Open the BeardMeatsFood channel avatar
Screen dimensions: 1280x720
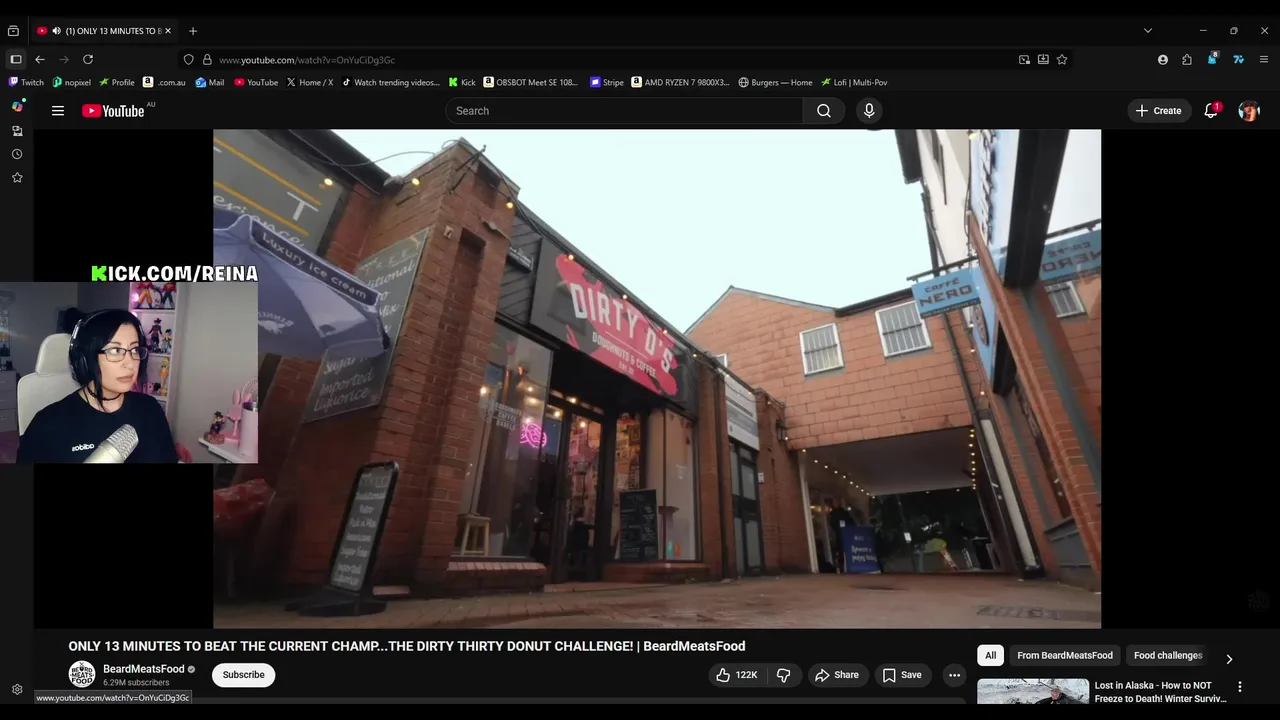(x=82, y=675)
